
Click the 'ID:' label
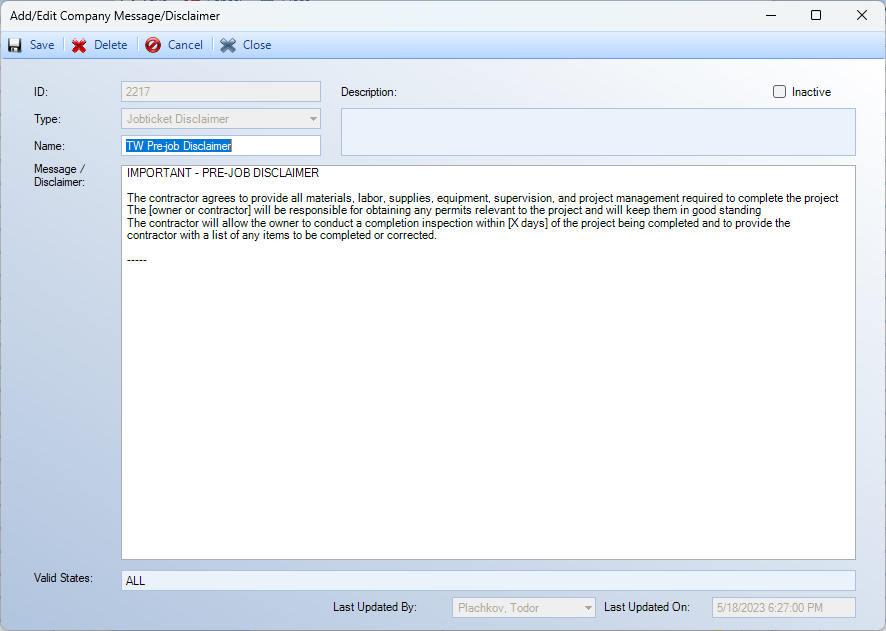(41, 92)
